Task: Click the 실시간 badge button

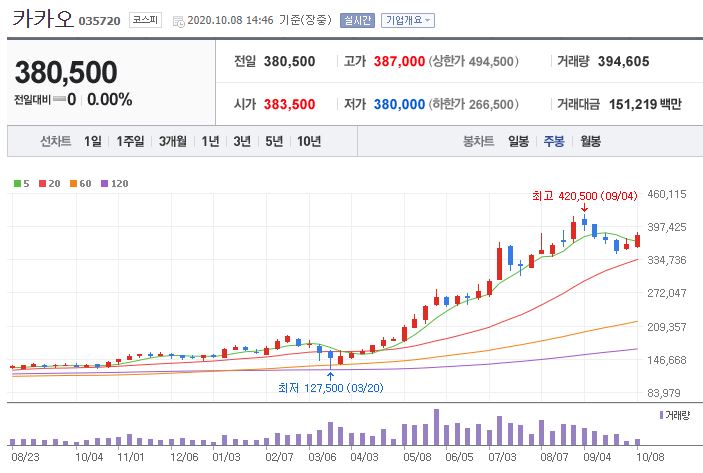Action: (x=357, y=20)
